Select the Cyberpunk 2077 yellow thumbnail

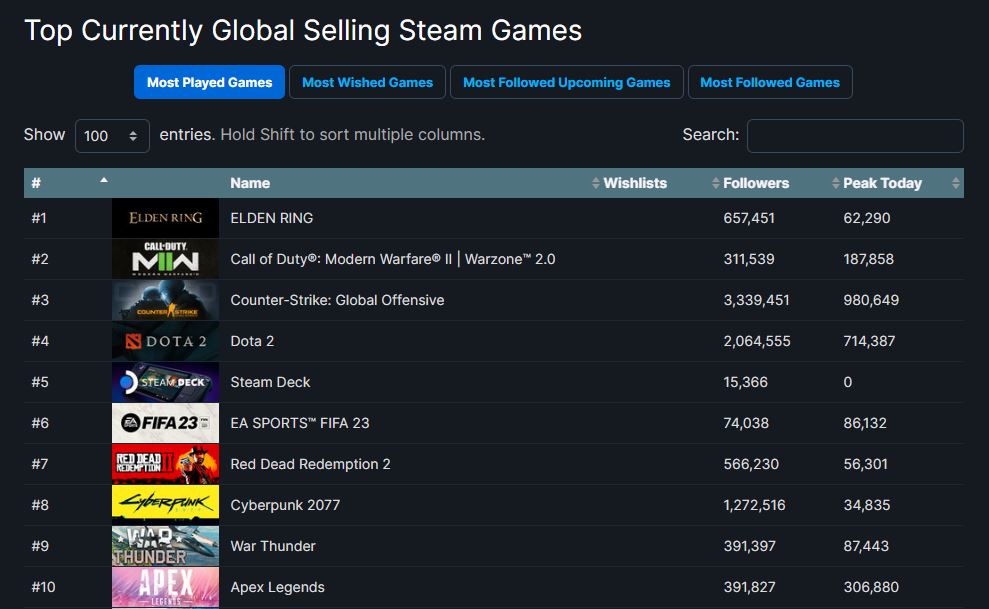165,505
